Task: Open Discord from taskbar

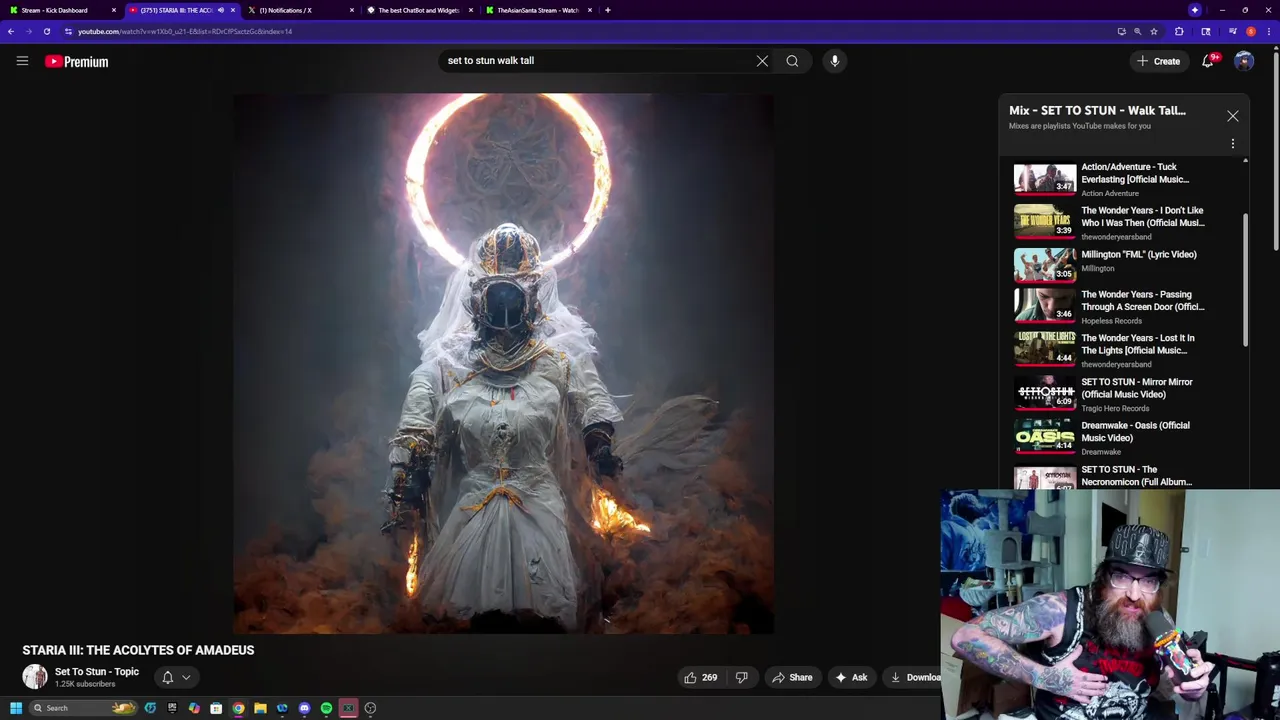Action: pyautogui.click(x=304, y=708)
